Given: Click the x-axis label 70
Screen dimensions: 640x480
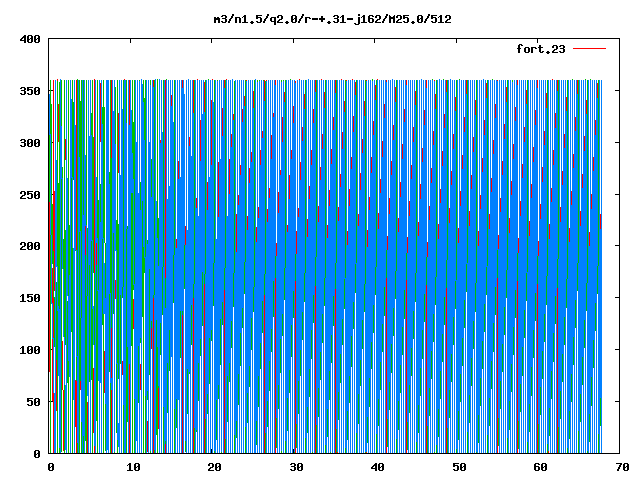Looking at the screenshot, I should point(622,467).
